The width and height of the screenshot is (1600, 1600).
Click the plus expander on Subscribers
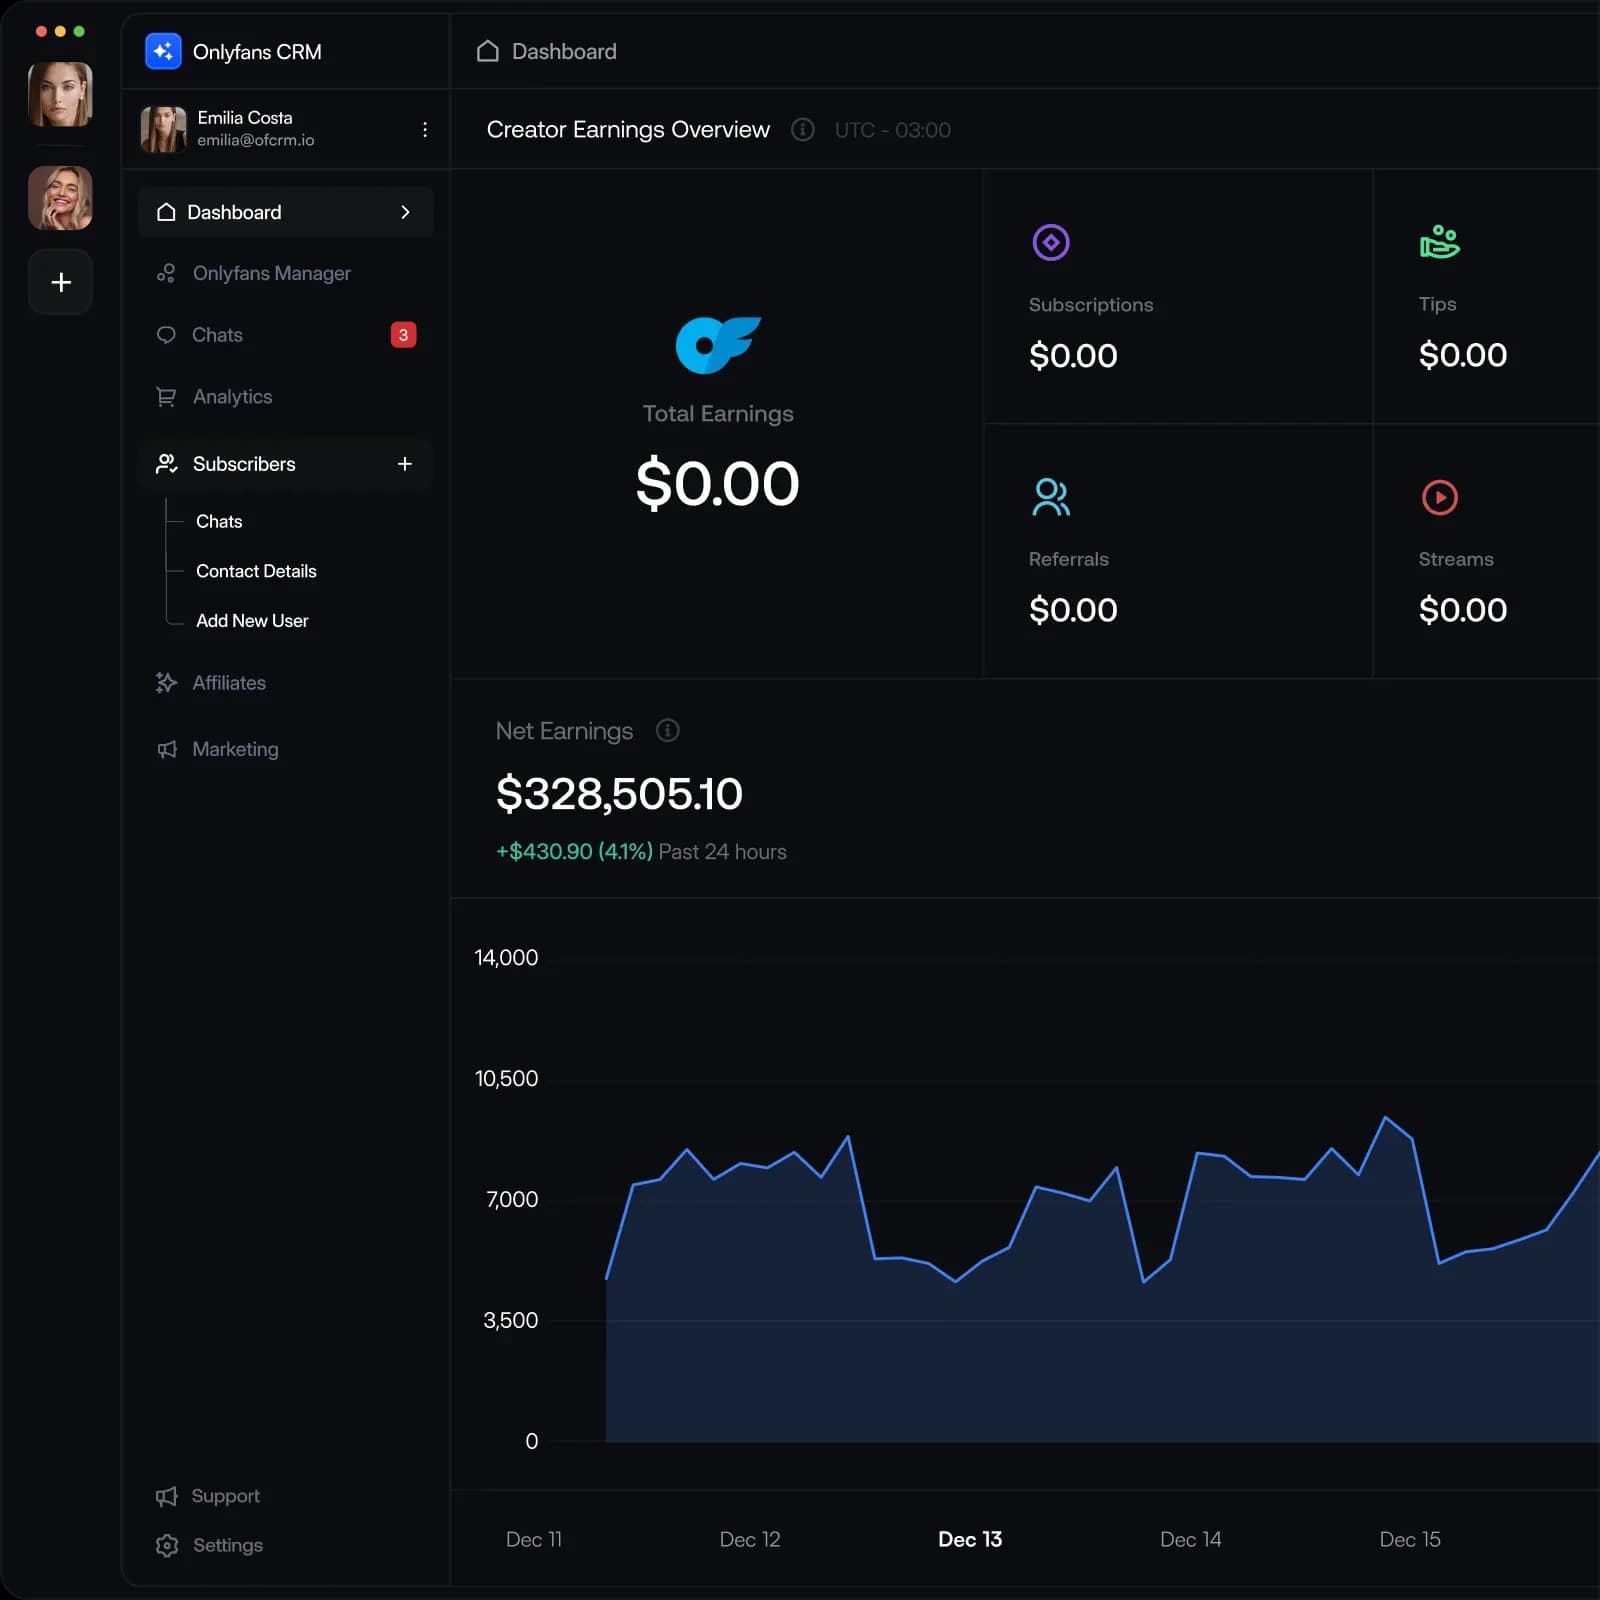coord(405,464)
